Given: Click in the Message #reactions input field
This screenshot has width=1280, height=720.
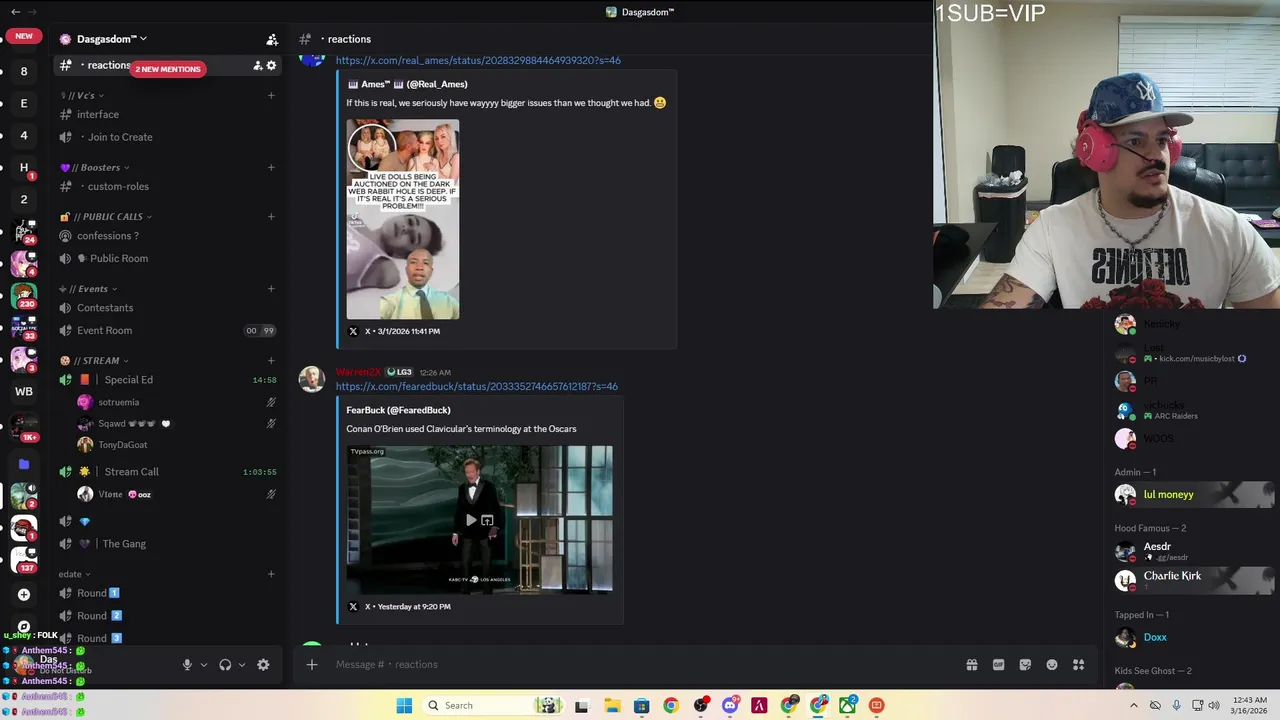Looking at the screenshot, I should 640,664.
